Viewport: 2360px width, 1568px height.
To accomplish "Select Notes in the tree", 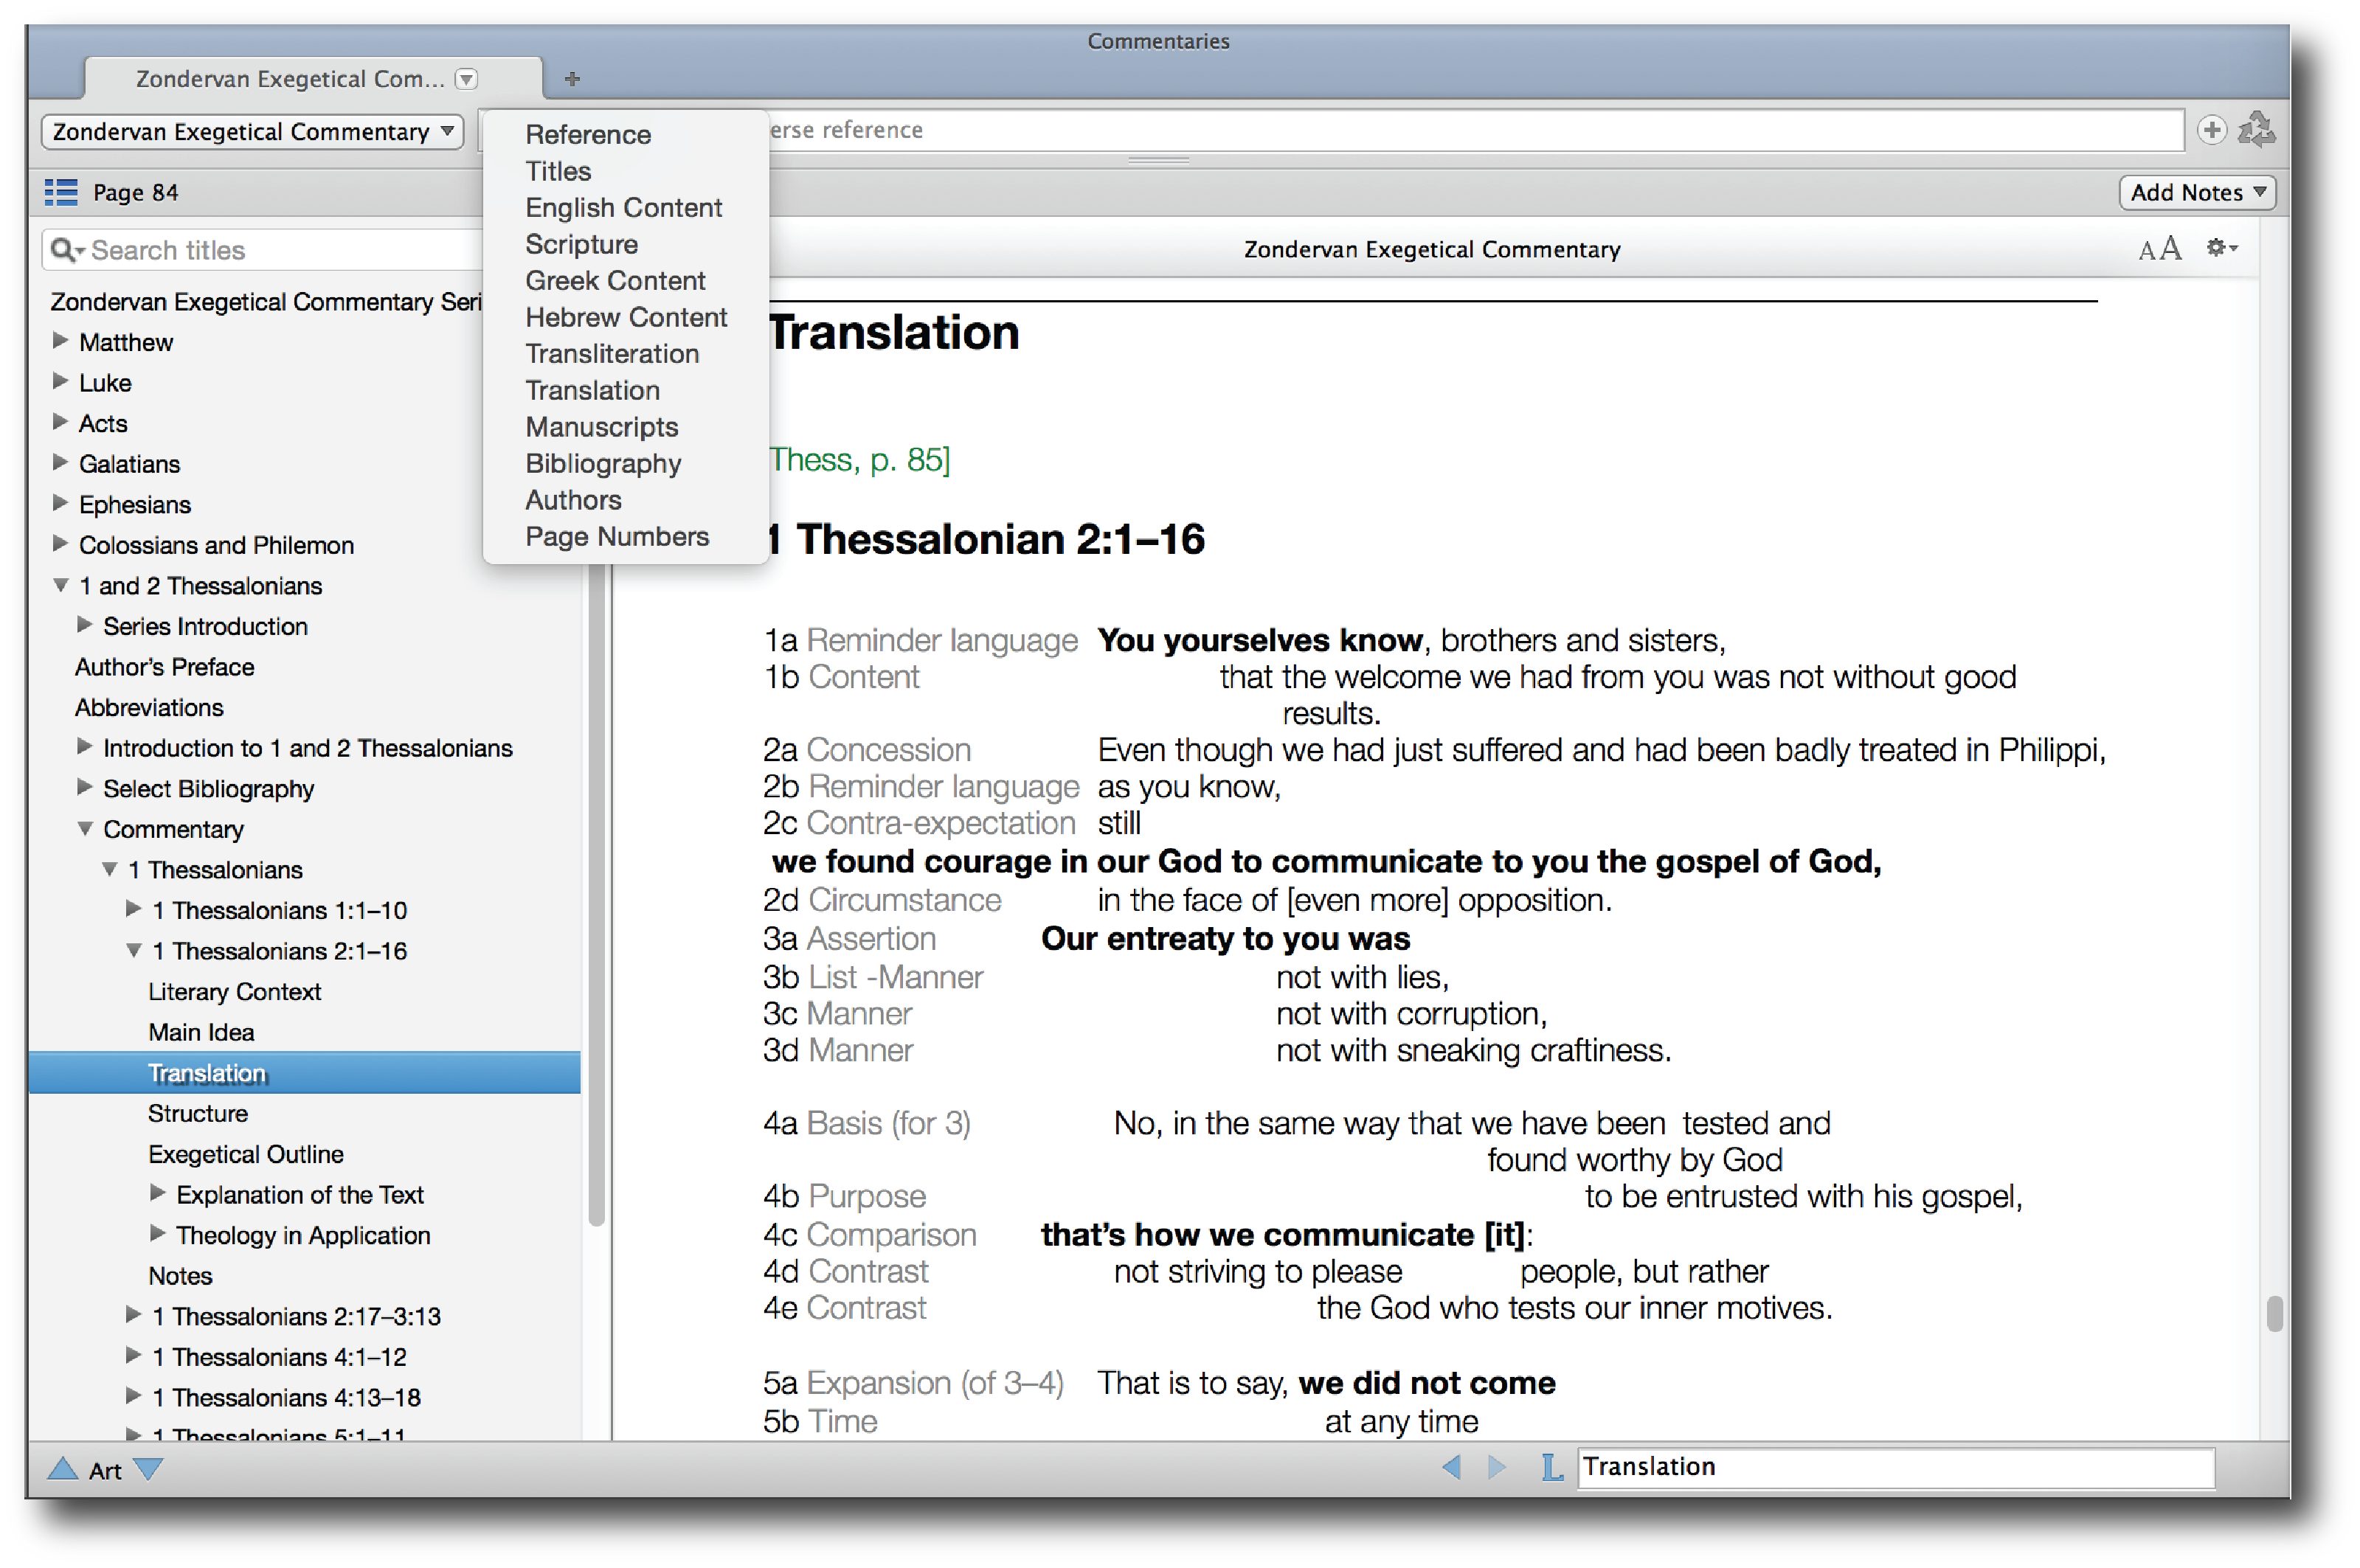I will (x=180, y=1275).
